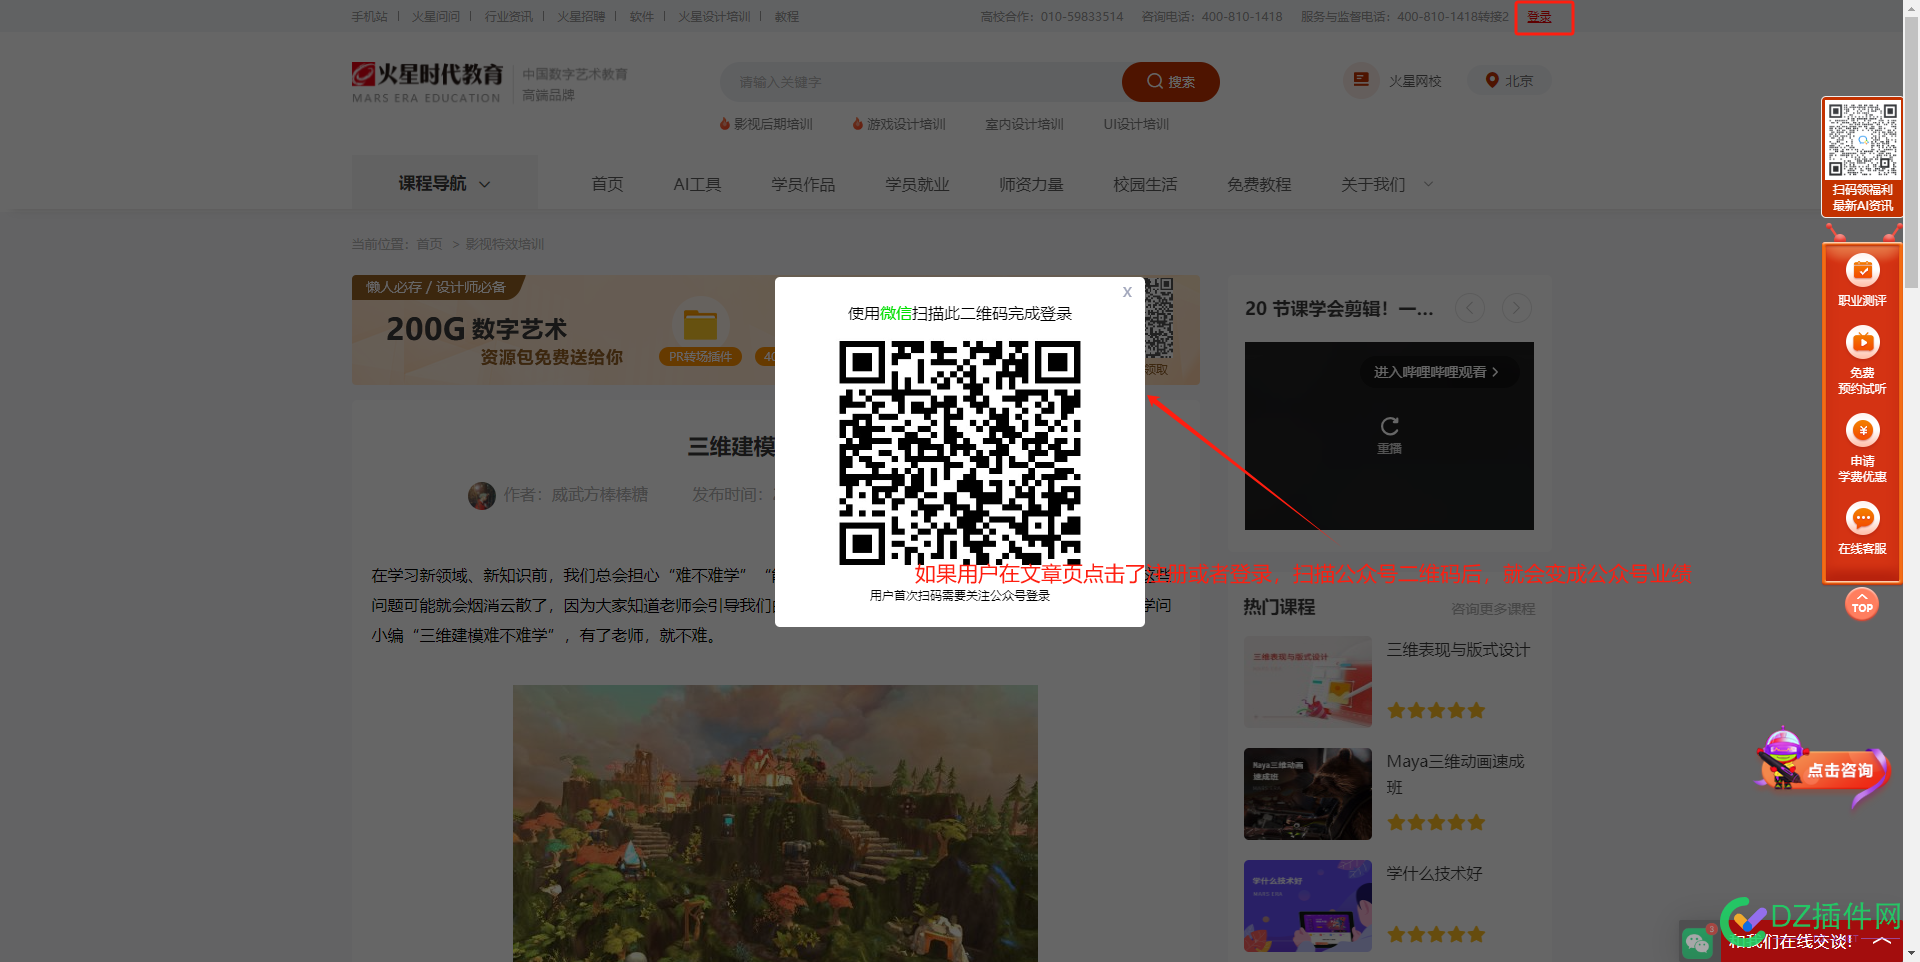Expand the chevron next to 关于我们
Screen dimensions: 1920x962
(1428, 184)
